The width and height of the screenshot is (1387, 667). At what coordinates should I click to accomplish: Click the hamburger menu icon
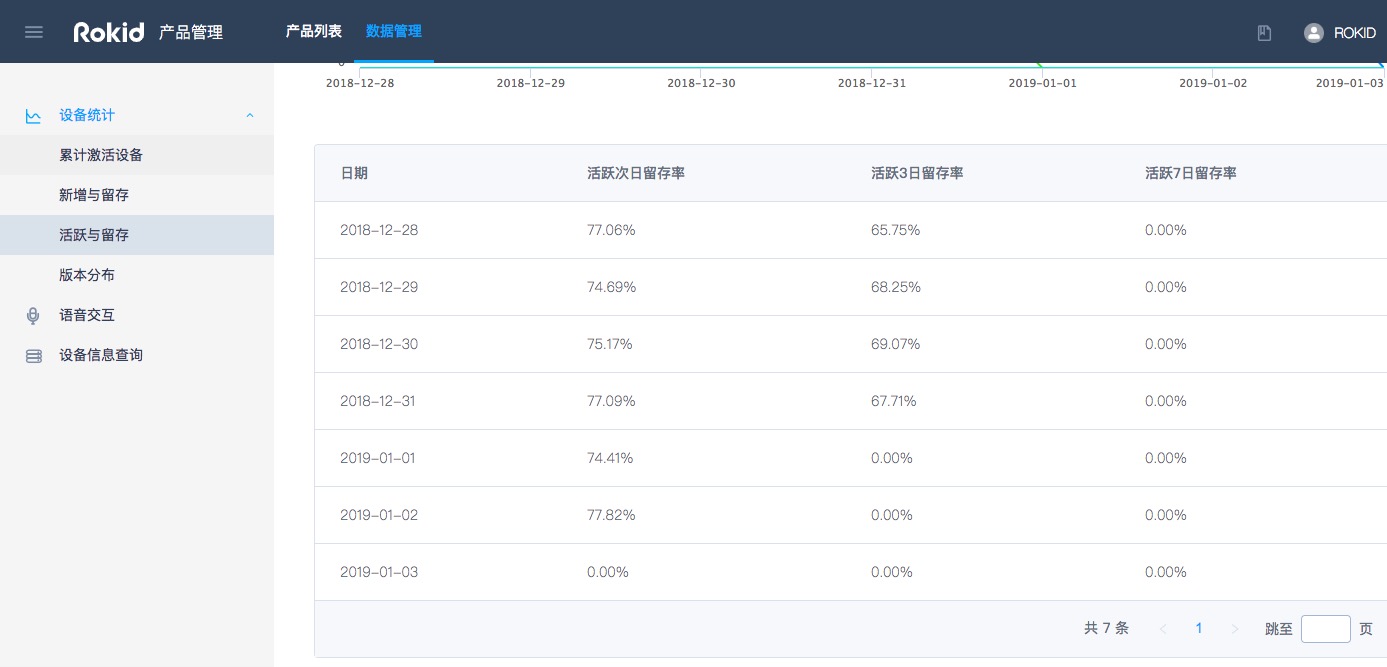34,32
